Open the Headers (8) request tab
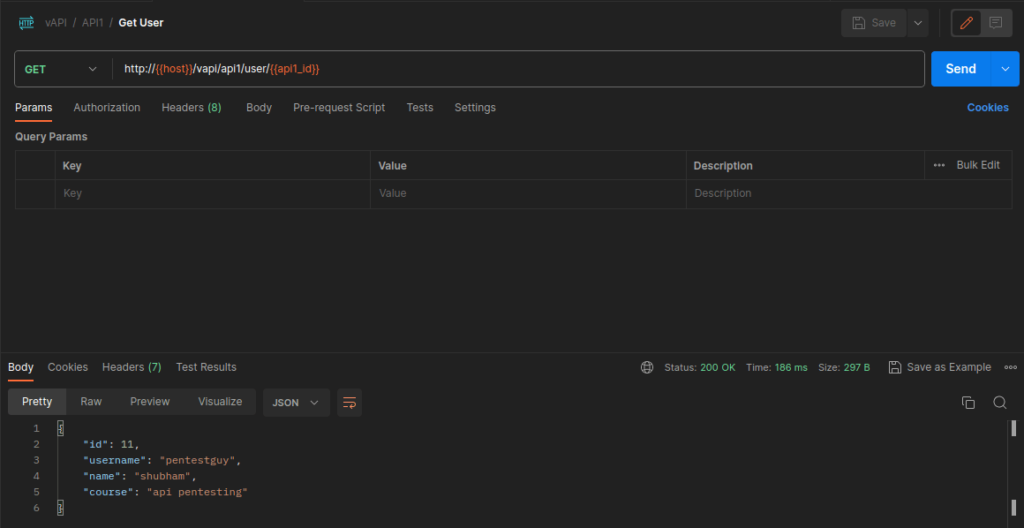The height and width of the screenshot is (528, 1024). [191, 107]
